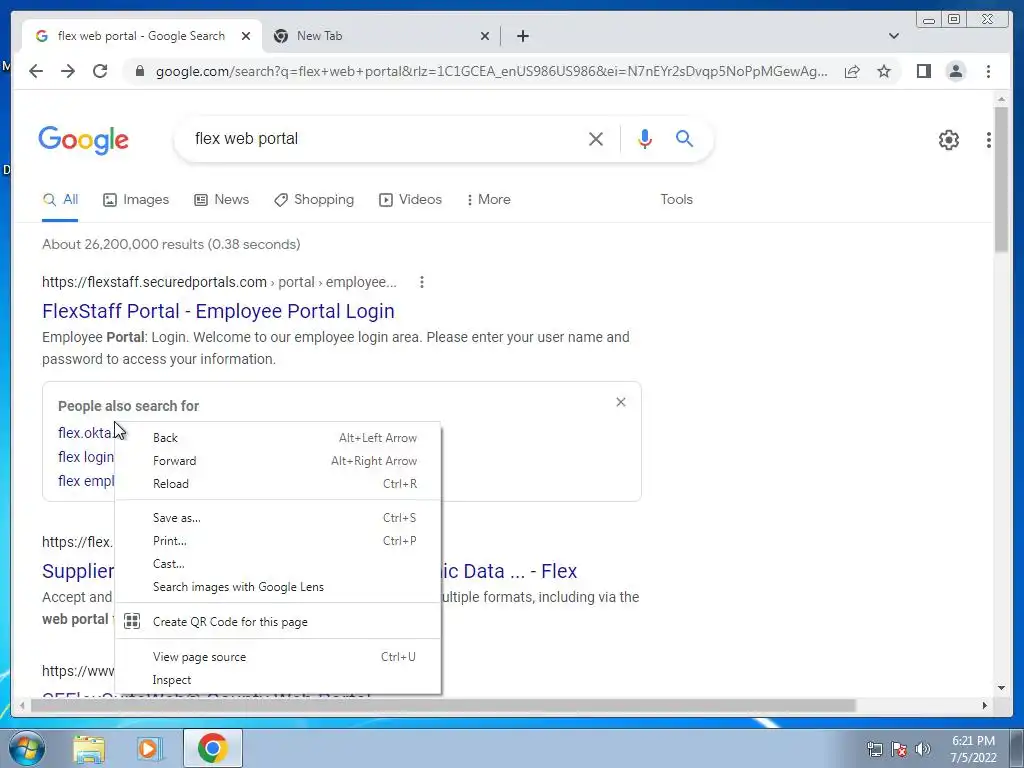Click the padlock site info icon

tap(140, 71)
